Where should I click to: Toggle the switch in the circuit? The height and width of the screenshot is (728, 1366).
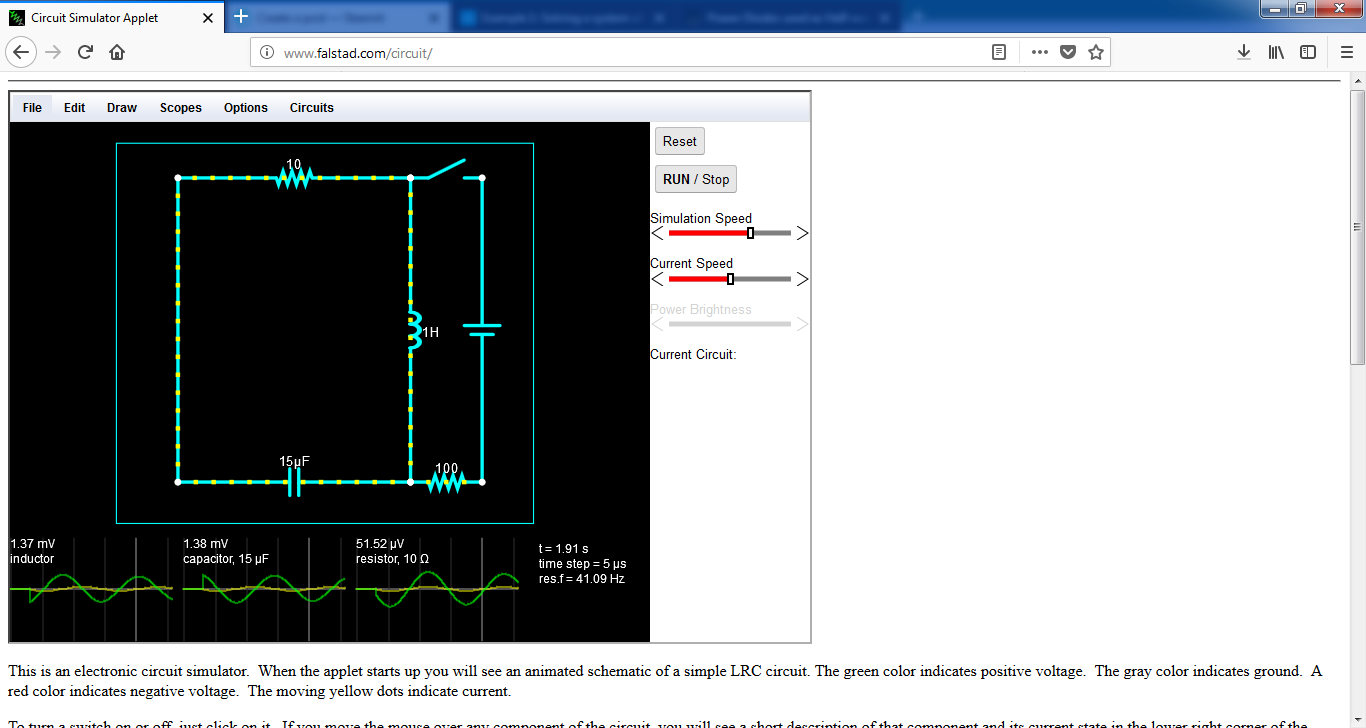pyautogui.click(x=447, y=169)
